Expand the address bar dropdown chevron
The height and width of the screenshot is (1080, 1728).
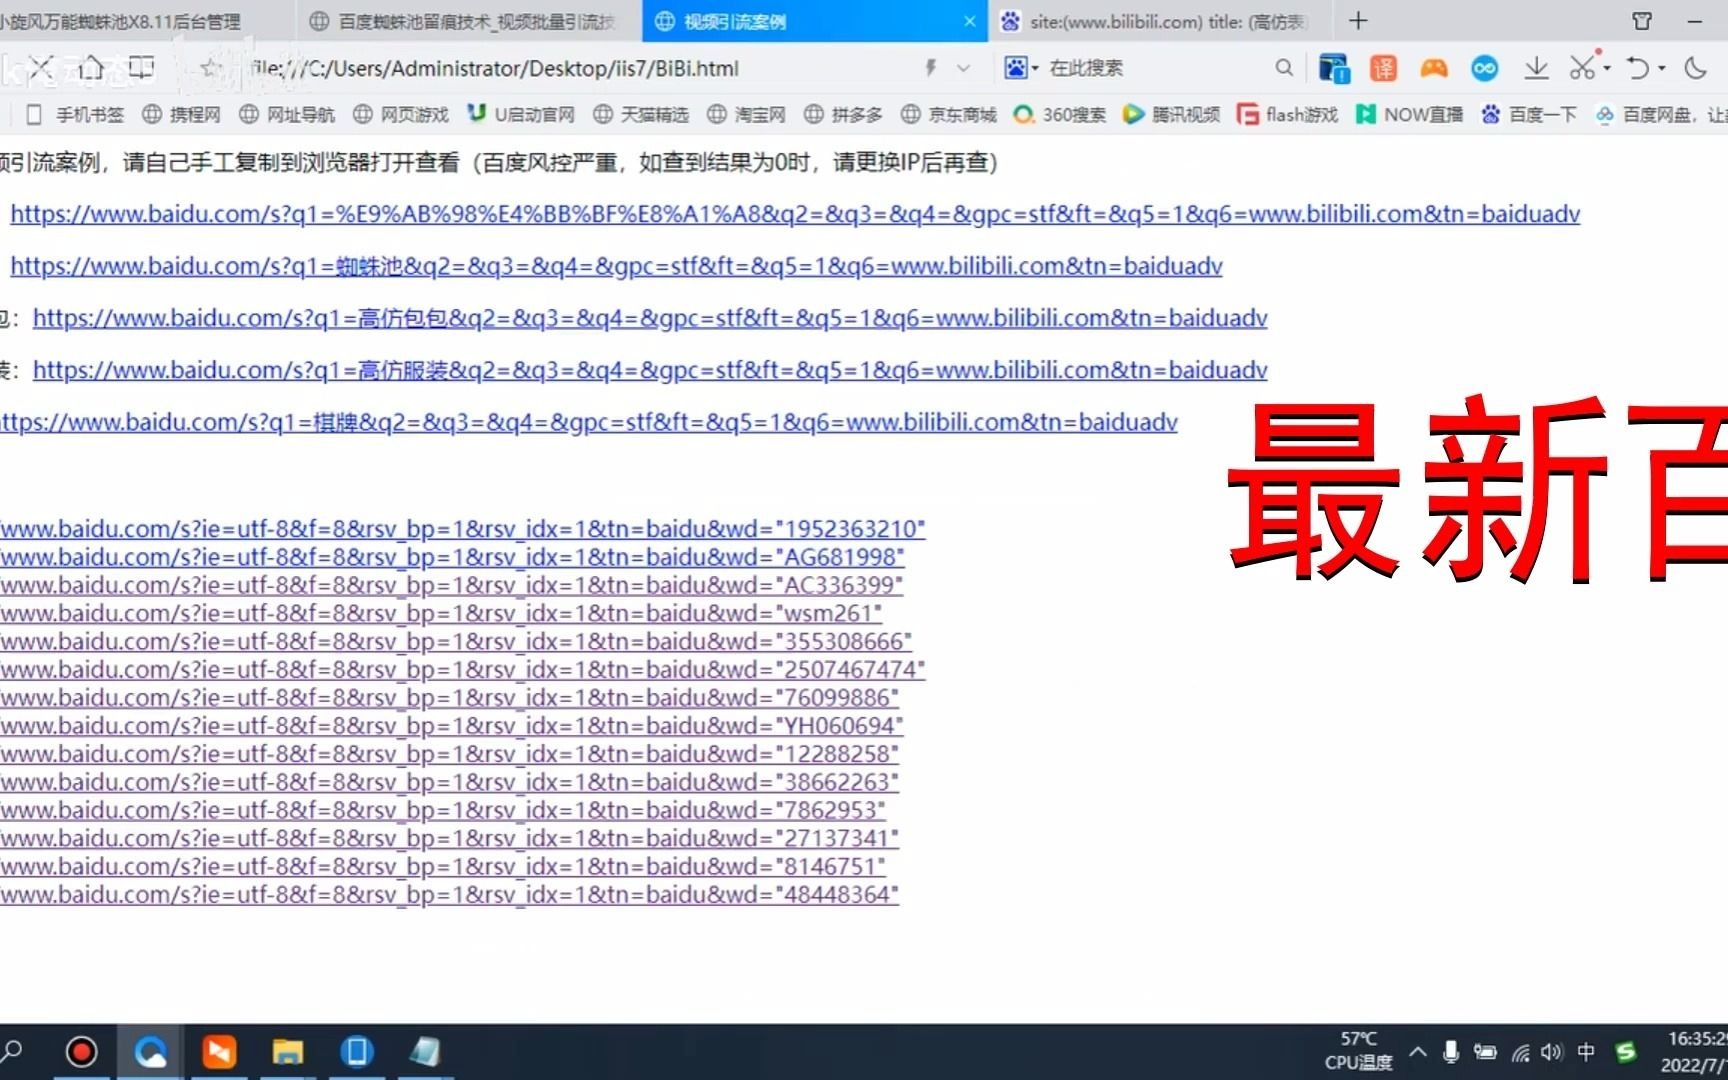pos(964,68)
